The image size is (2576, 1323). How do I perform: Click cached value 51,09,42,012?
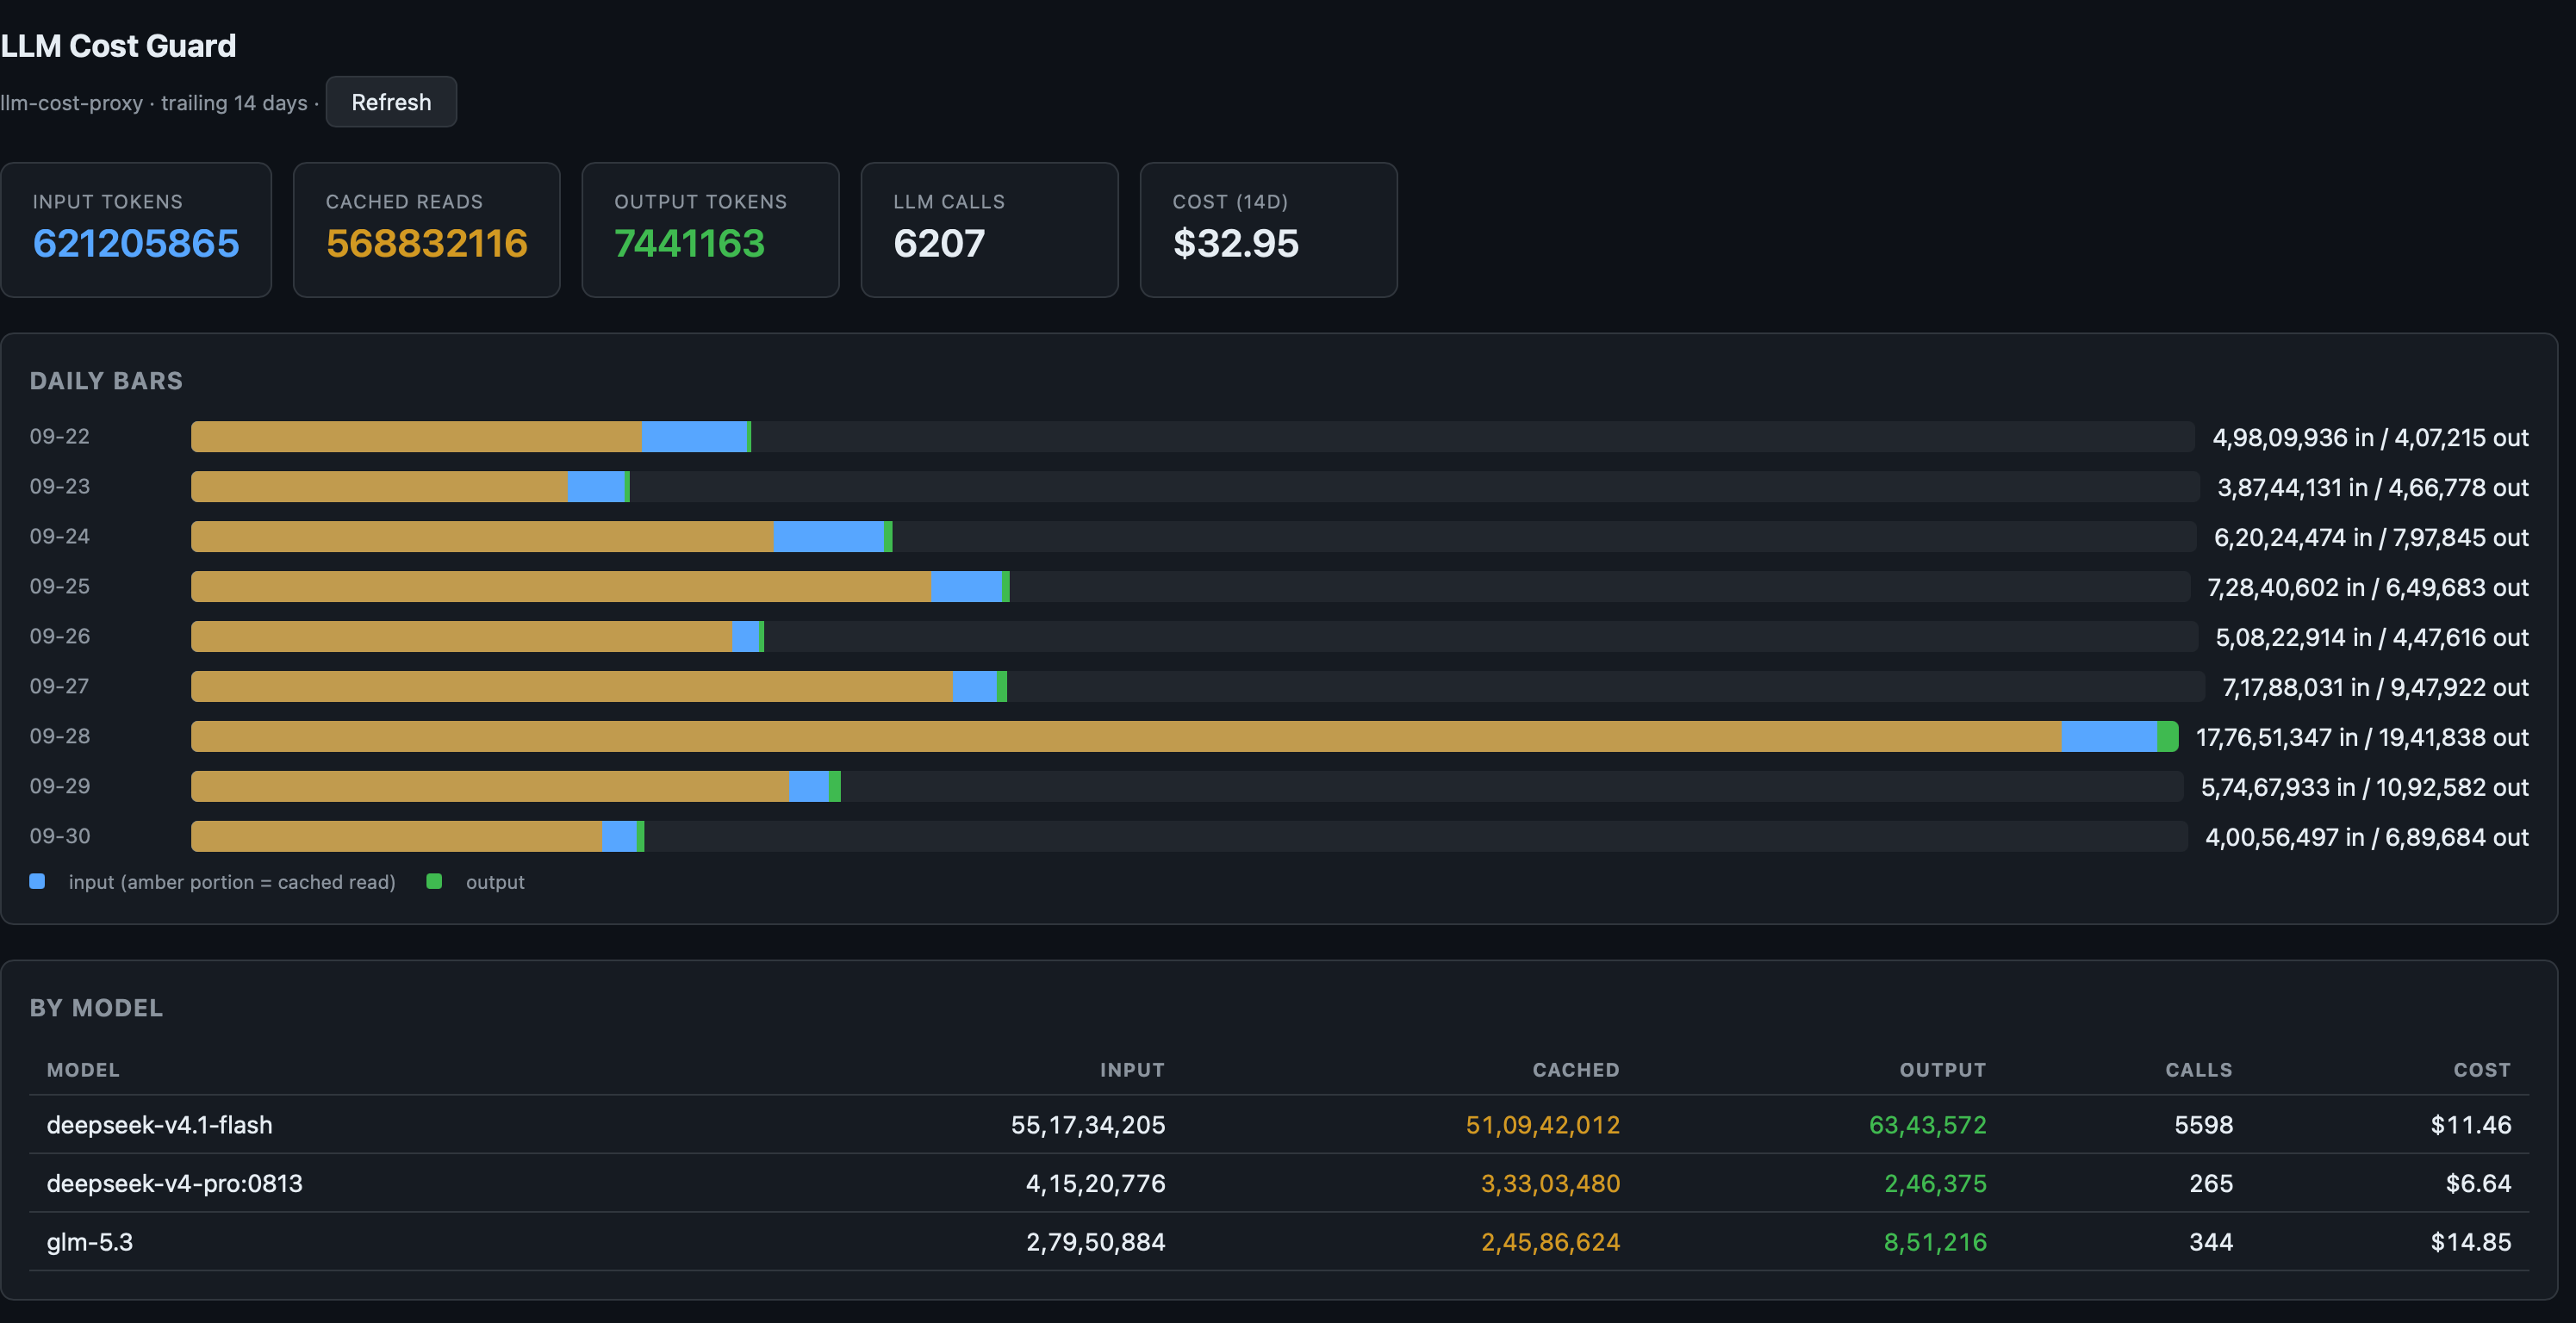1543,1125
